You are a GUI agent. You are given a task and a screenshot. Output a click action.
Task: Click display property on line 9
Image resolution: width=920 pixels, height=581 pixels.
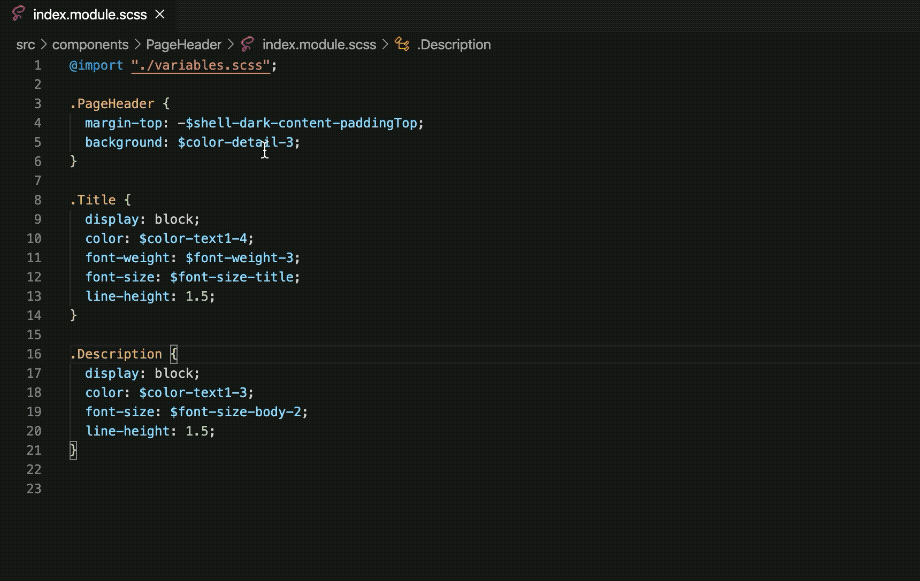click(x=112, y=219)
